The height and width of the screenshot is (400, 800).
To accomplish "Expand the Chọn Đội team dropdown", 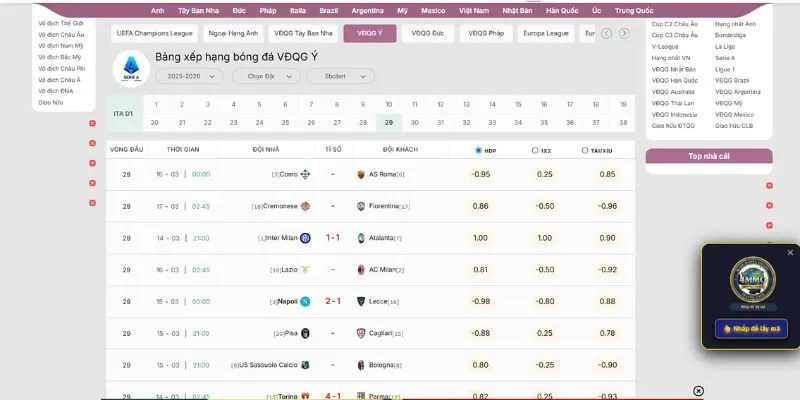I will pyautogui.click(x=265, y=76).
